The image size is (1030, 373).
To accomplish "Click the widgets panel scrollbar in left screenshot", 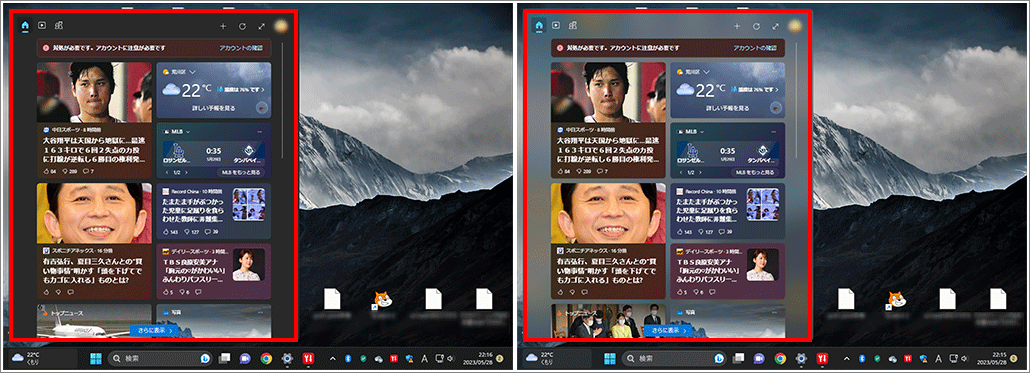I will point(282,100).
